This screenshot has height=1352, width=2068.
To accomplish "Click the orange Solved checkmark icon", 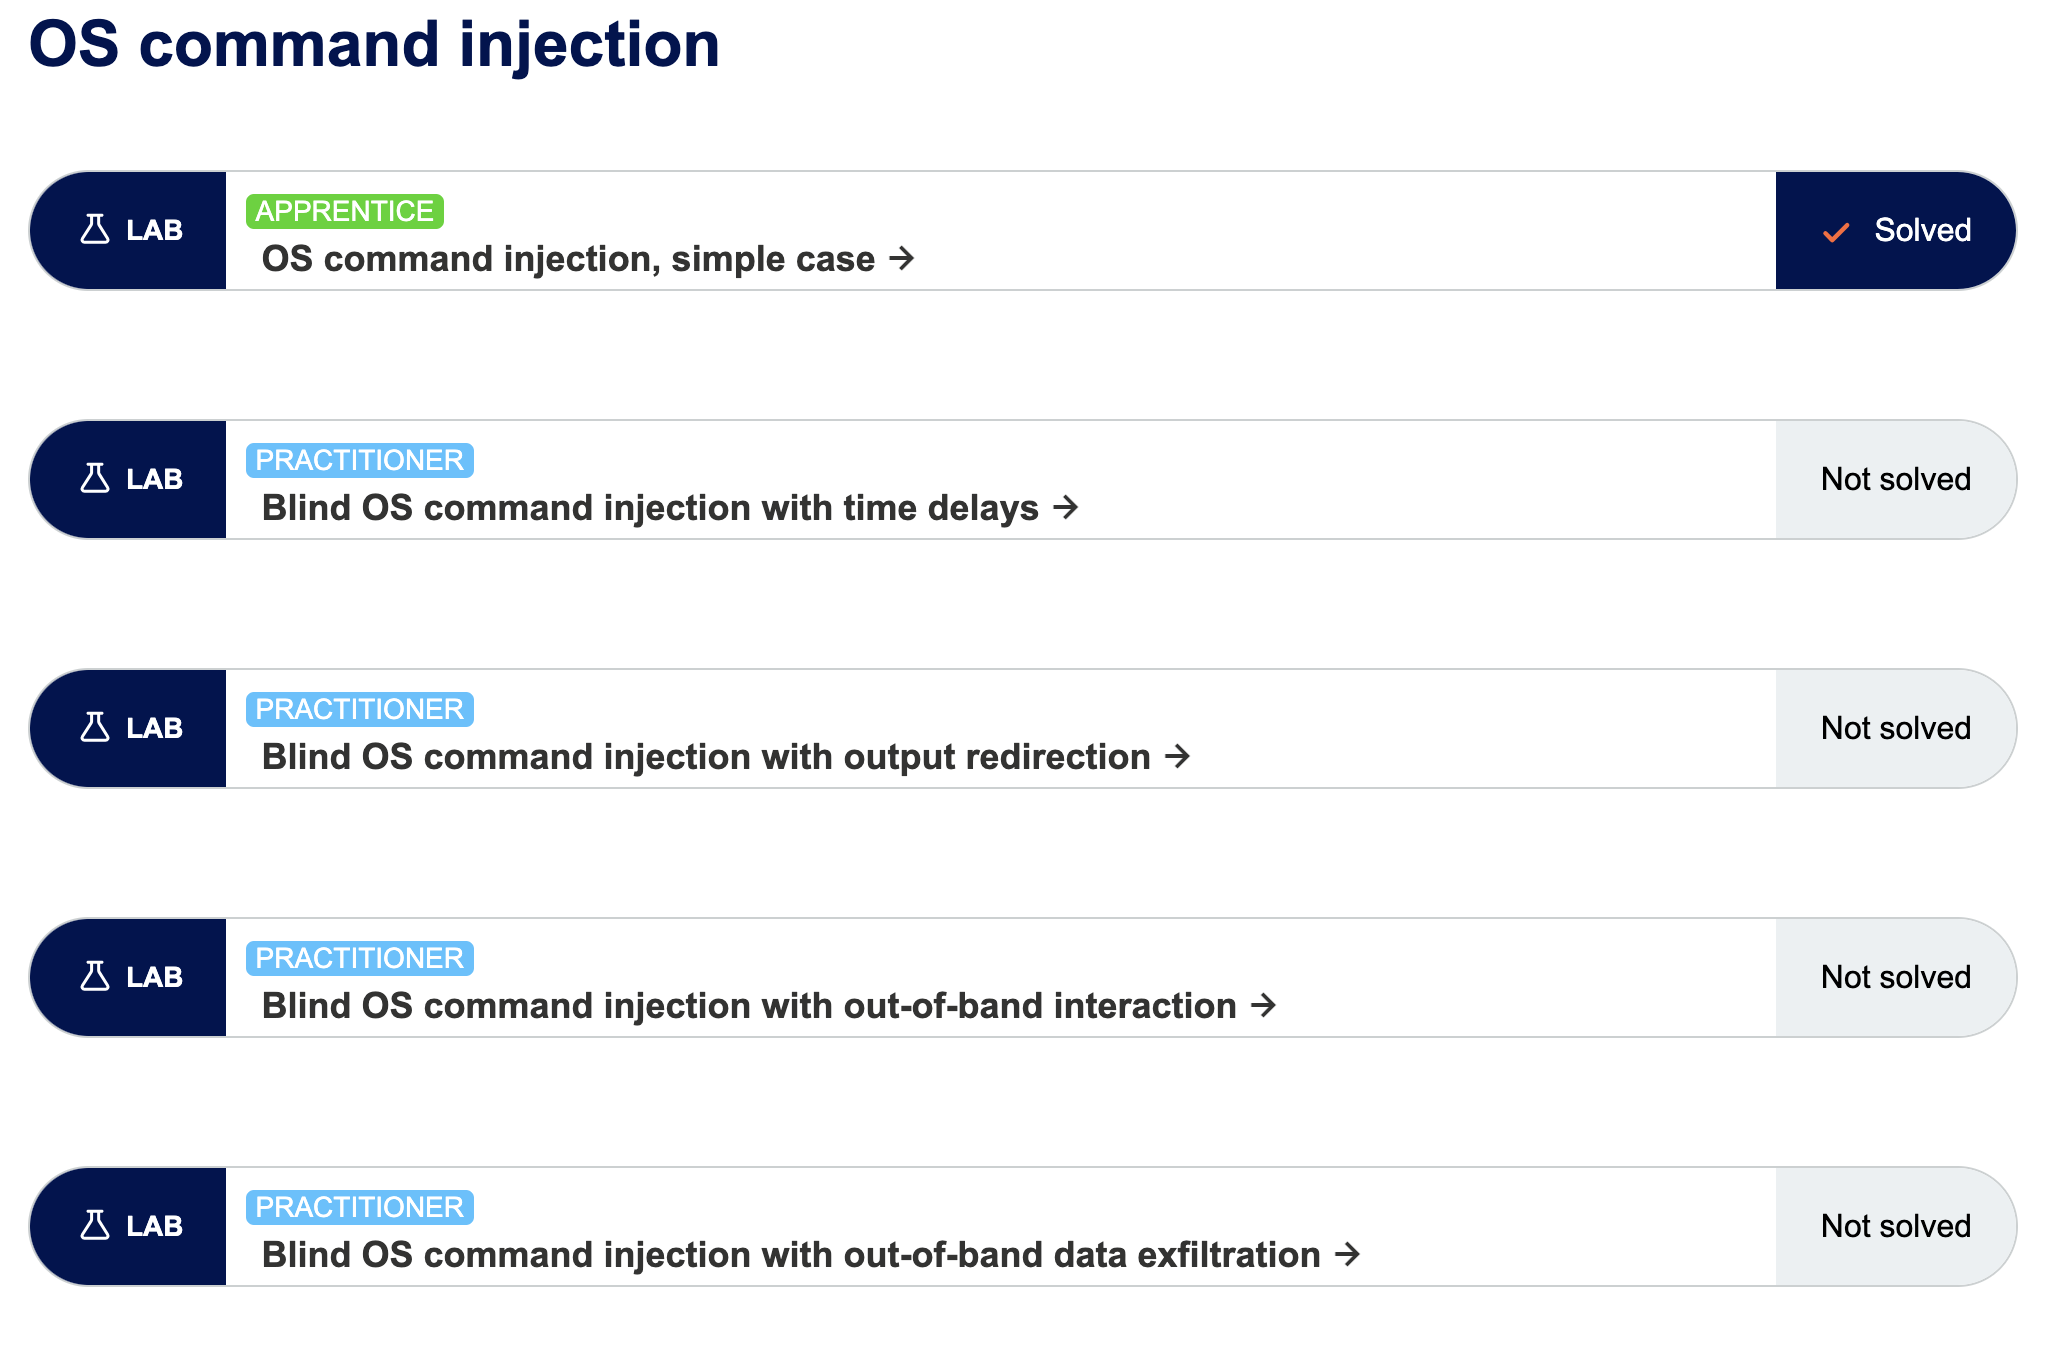I will pos(1835,232).
